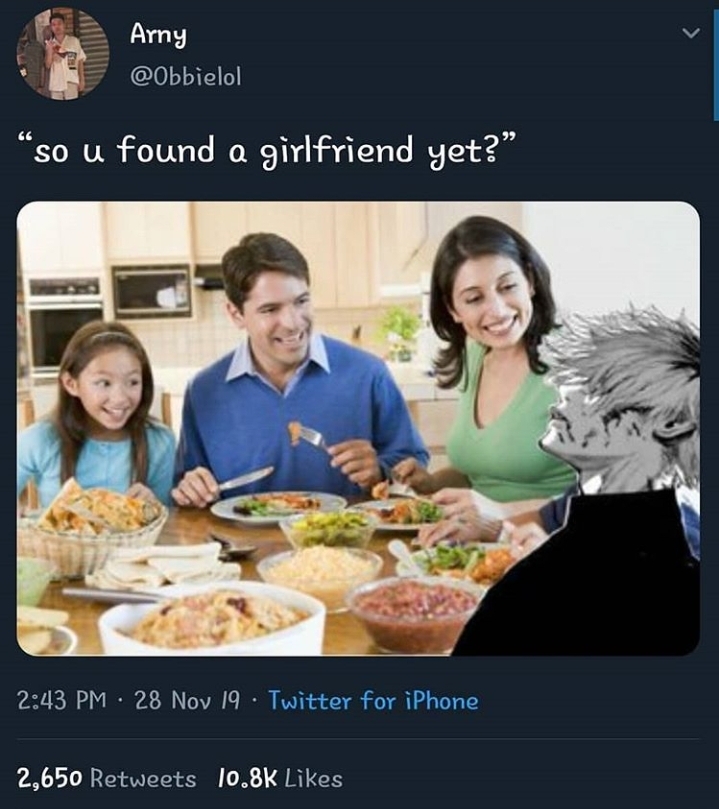The width and height of the screenshot is (719, 809).
Task: Click the microwave in the photo background
Action: pos(151,290)
